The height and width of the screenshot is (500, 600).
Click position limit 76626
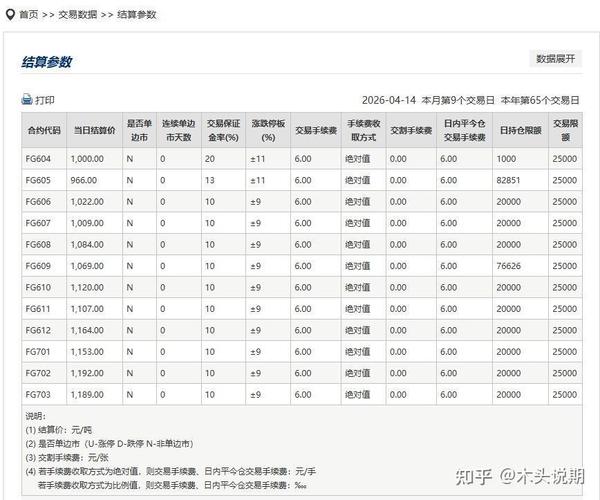click(509, 266)
